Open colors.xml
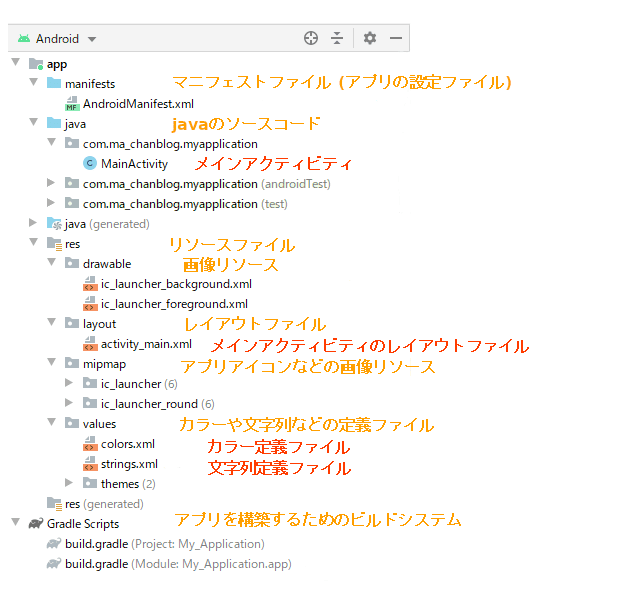Viewport: 640px width, 610px height. point(128,444)
